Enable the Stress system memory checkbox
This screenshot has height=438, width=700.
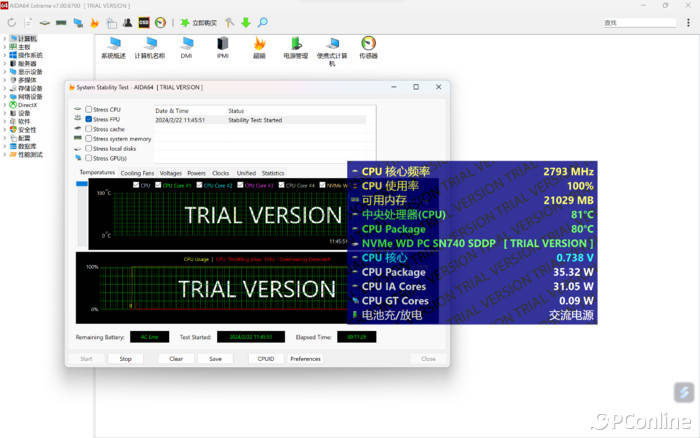click(x=89, y=138)
